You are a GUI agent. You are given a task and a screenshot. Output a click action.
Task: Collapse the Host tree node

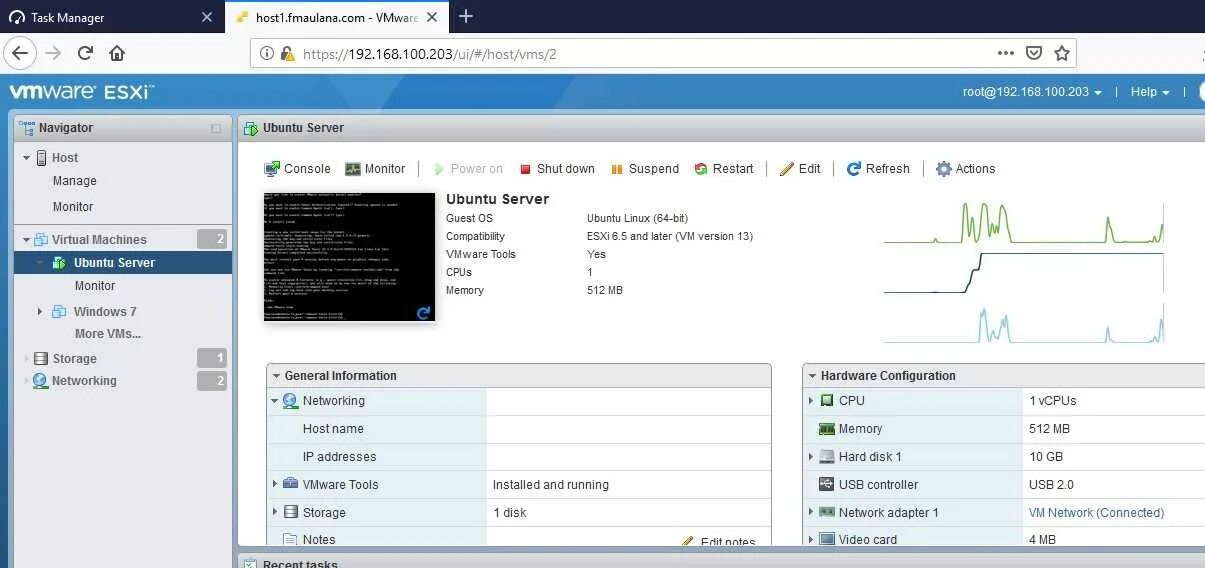tap(27, 158)
